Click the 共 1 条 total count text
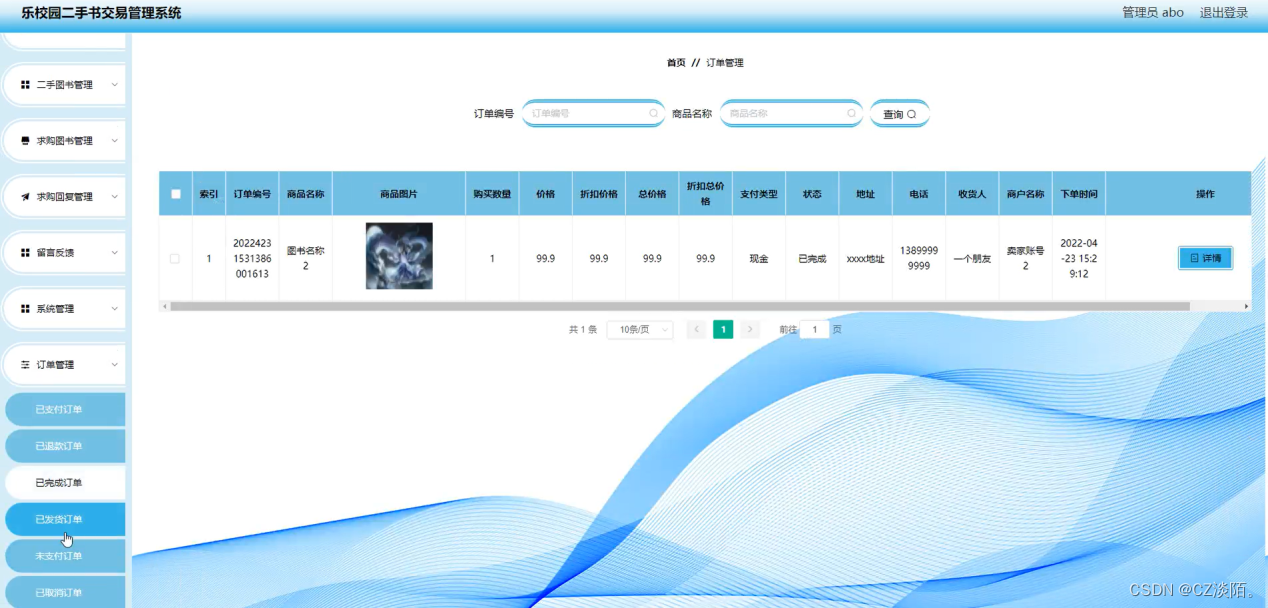Screen dimensions: 1268x608 click(583, 329)
